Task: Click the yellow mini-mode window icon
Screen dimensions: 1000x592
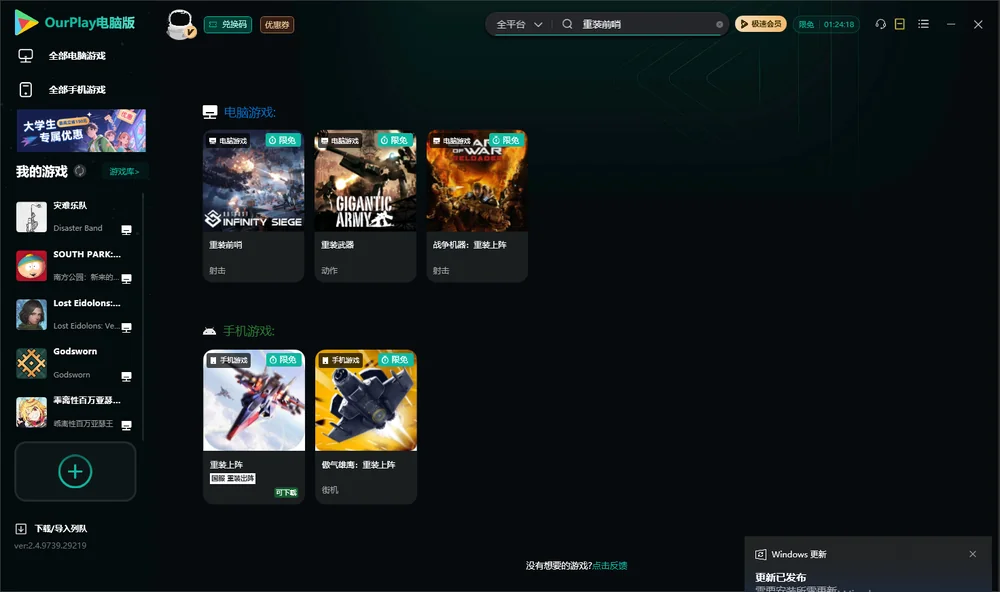Action: [x=900, y=24]
